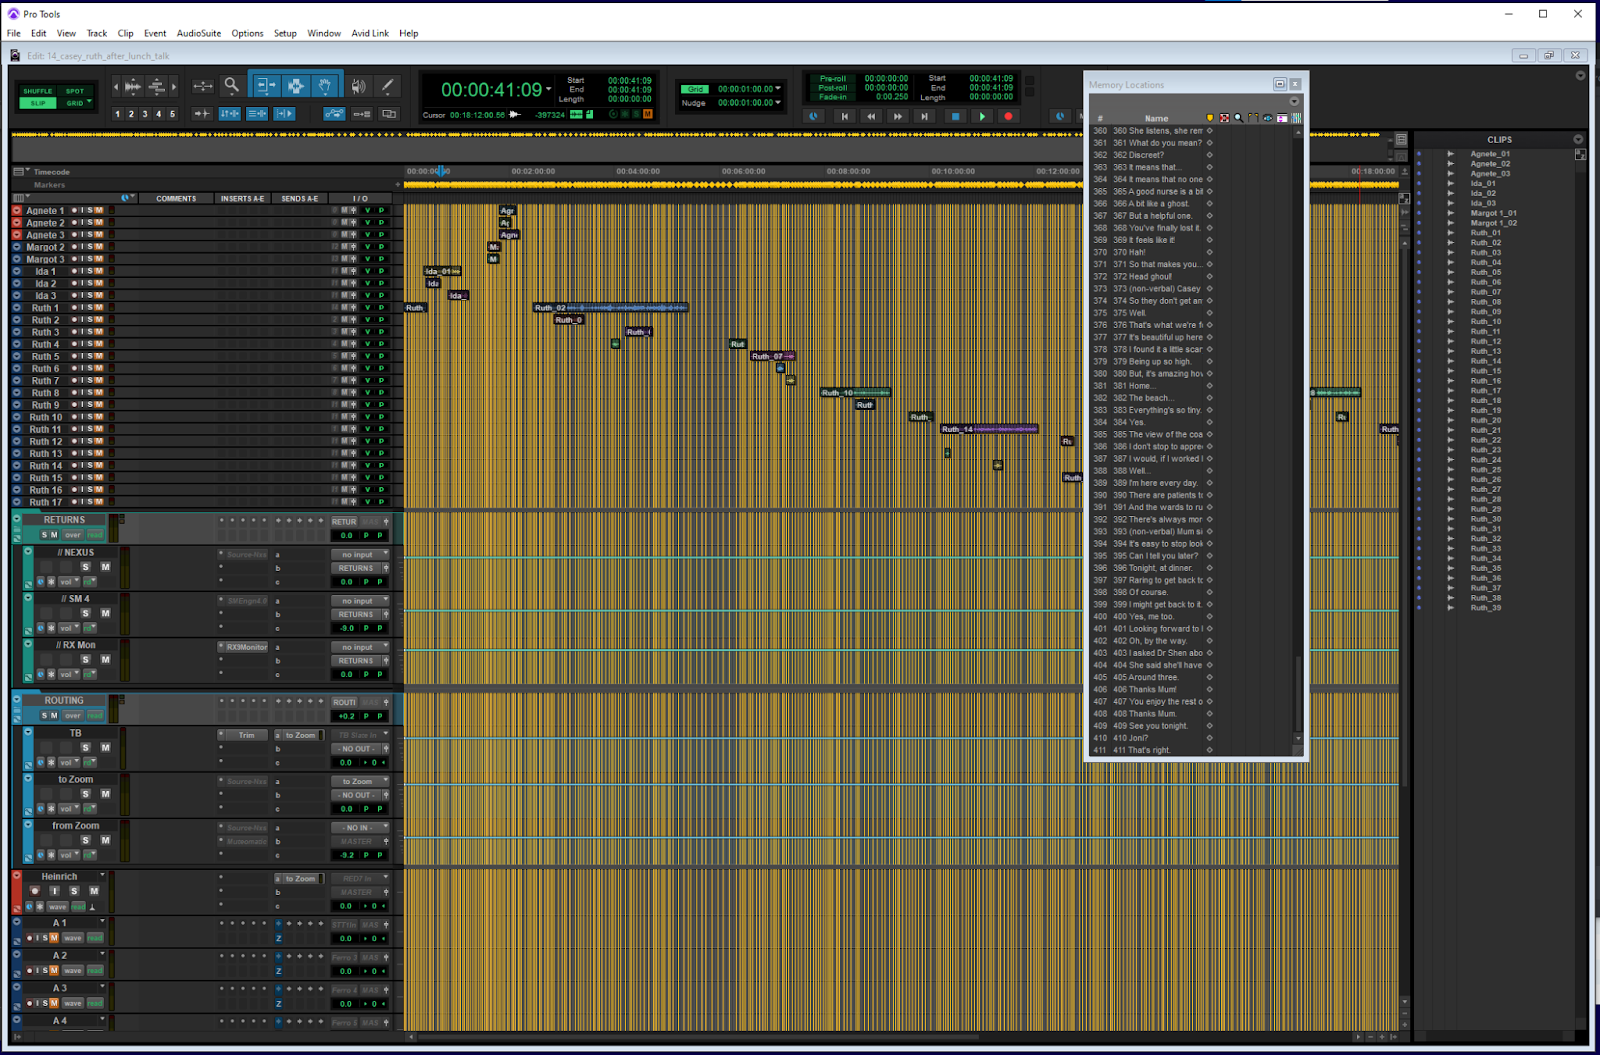Image resolution: width=1600 pixels, height=1055 pixels.
Task: Click Return to Zero transport button
Action: (845, 116)
